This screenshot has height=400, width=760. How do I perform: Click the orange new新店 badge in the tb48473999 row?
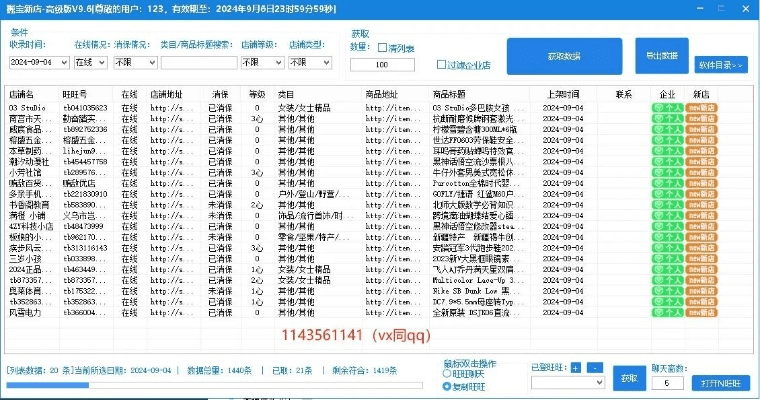[701, 226]
